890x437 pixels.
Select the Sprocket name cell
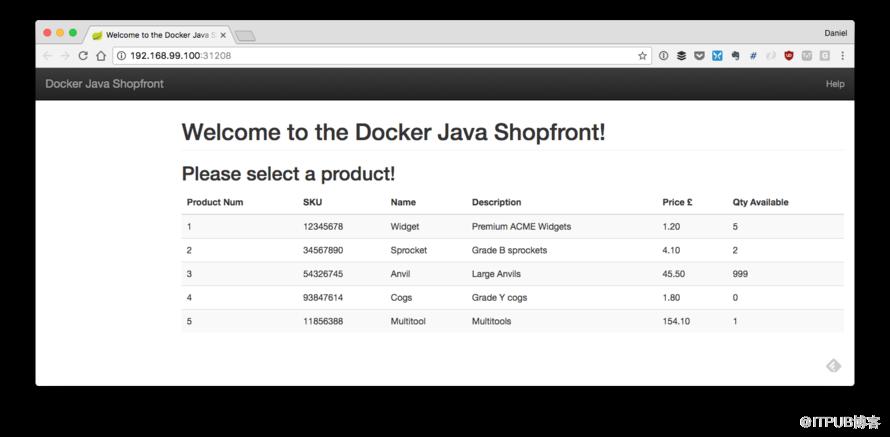[x=409, y=250]
